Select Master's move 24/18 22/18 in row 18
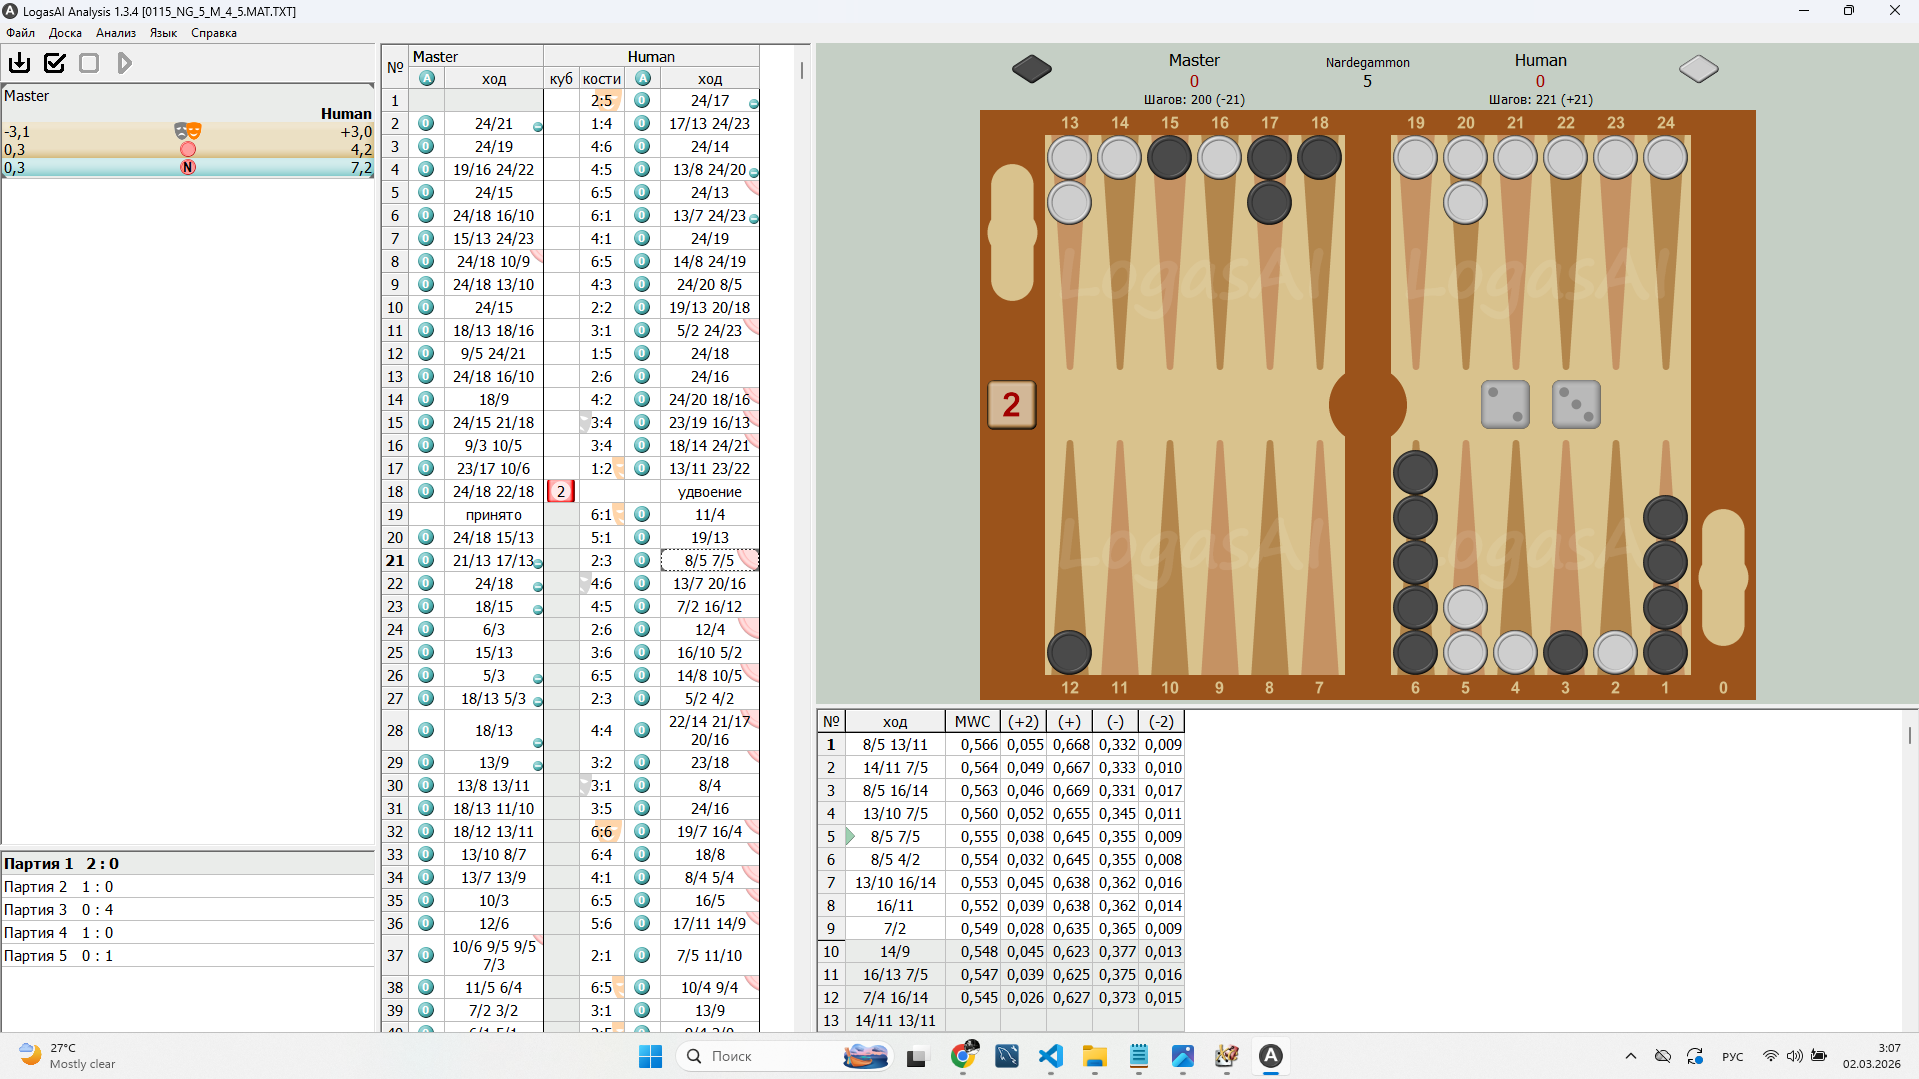Image resolution: width=1919 pixels, height=1079 pixels. click(493, 492)
